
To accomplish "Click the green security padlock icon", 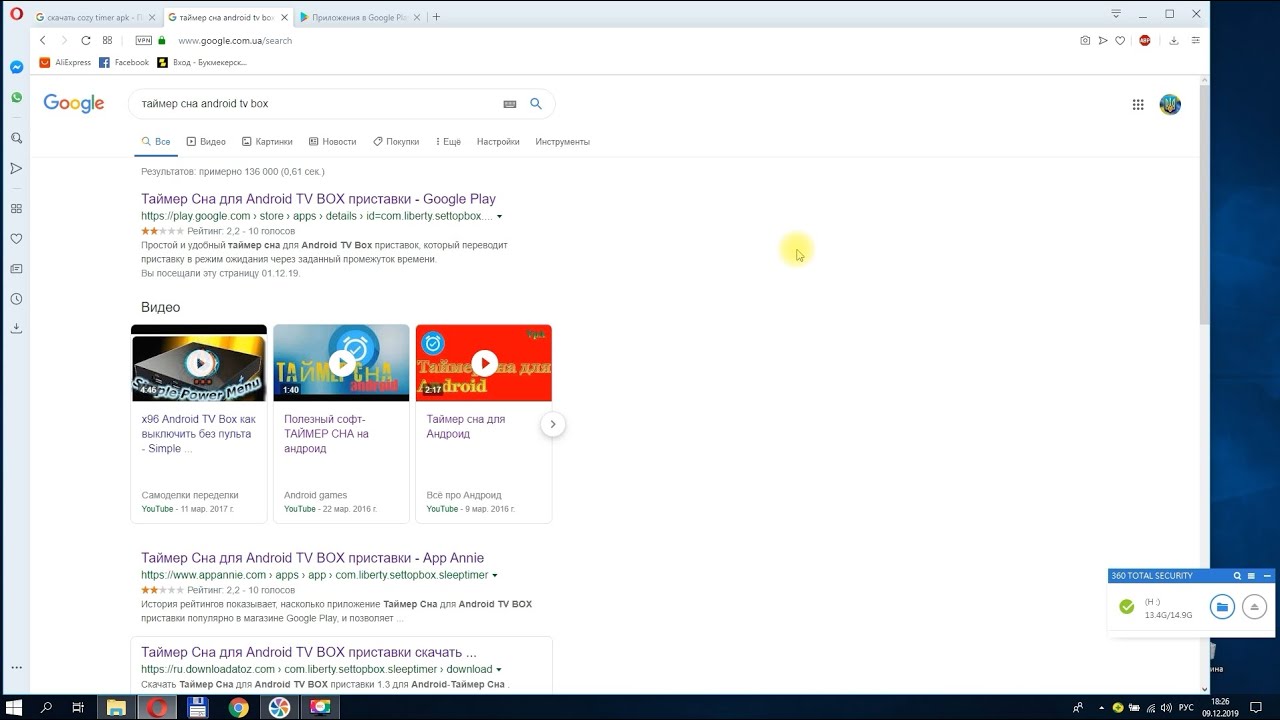I will pos(162,40).
